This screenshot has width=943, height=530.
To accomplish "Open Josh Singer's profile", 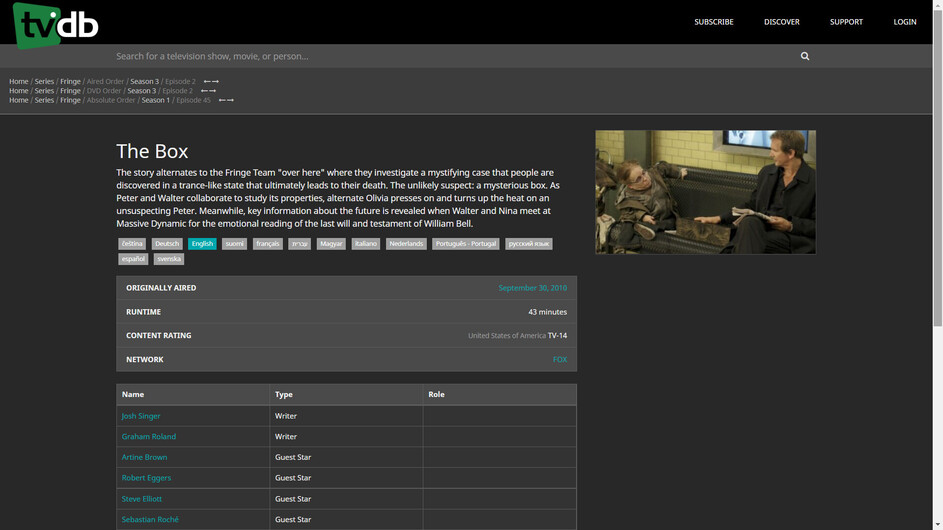I will (x=141, y=416).
